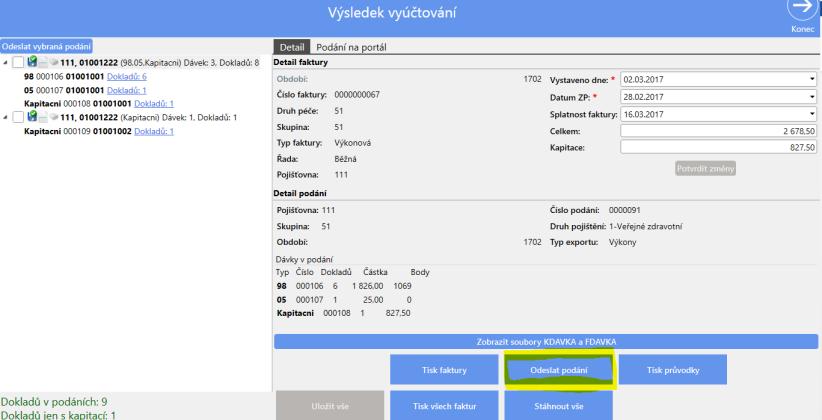Click the Odeslat podání button

559,370
